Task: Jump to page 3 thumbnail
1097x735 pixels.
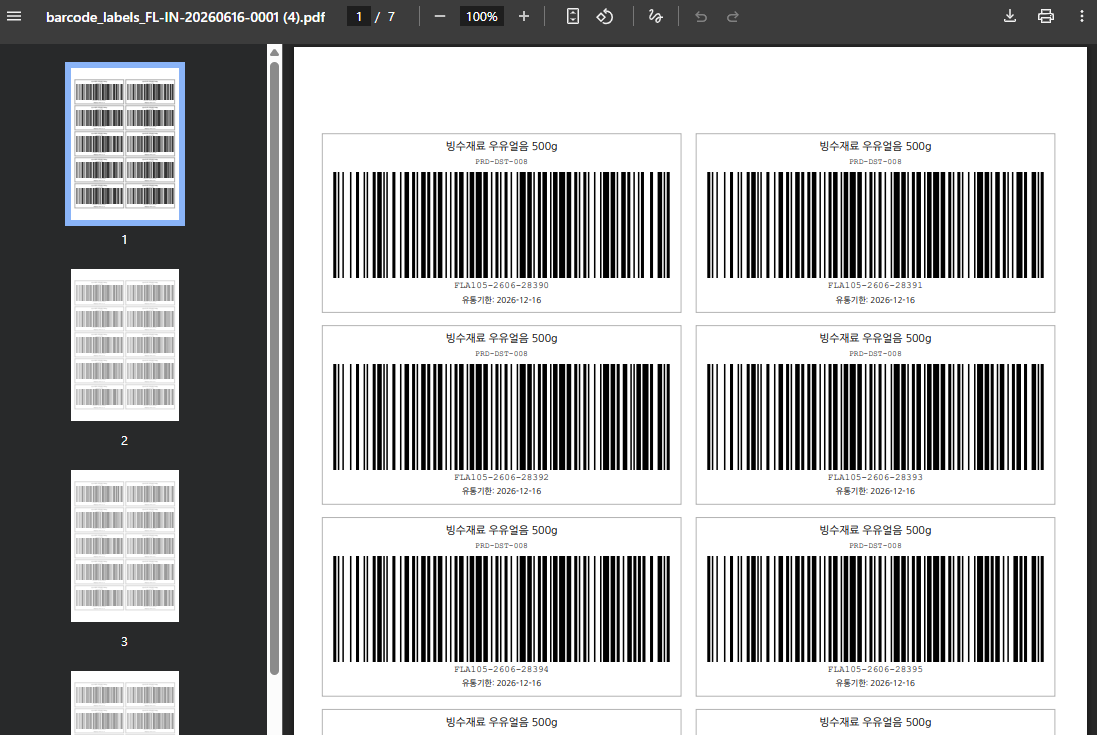Action: (x=125, y=545)
